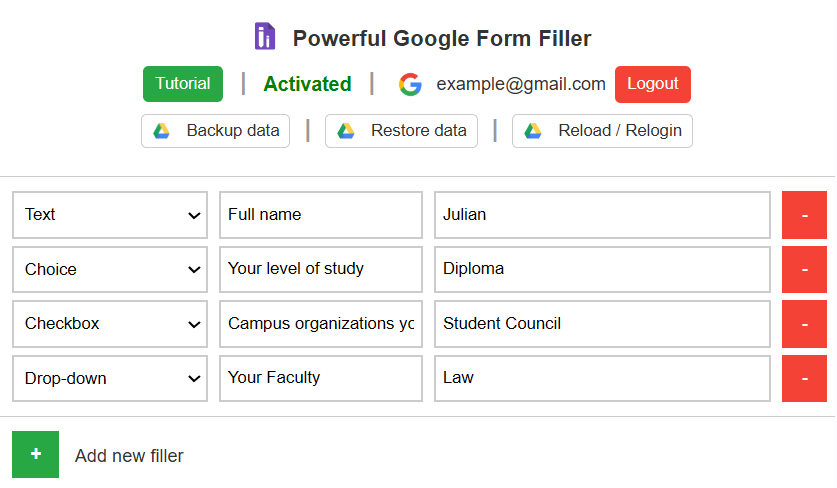The image size is (837, 488).
Task: Click the Google logo icon
Action: [410, 84]
